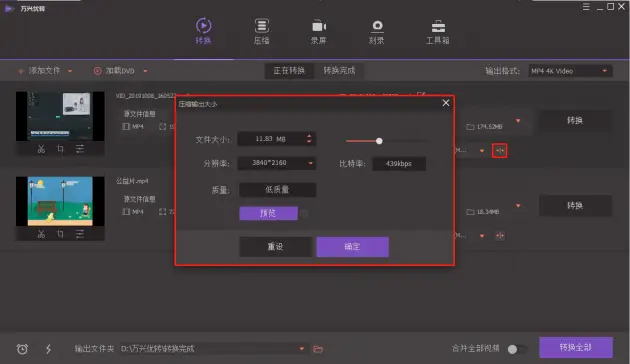The image size is (630, 364).
Task: Expand the output dropdown next to 174.52MB
Action: pos(518,121)
